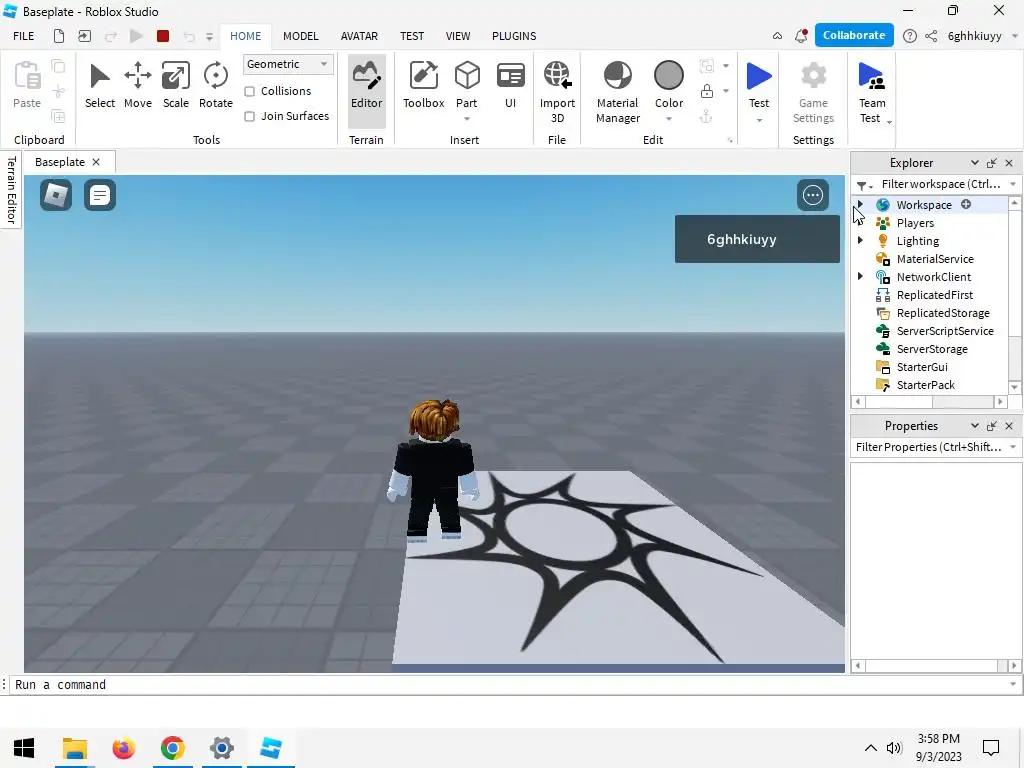Viewport: 1024px width, 768px height.
Task: Open the Terrain Editor side panel tab
Action: (x=11, y=190)
